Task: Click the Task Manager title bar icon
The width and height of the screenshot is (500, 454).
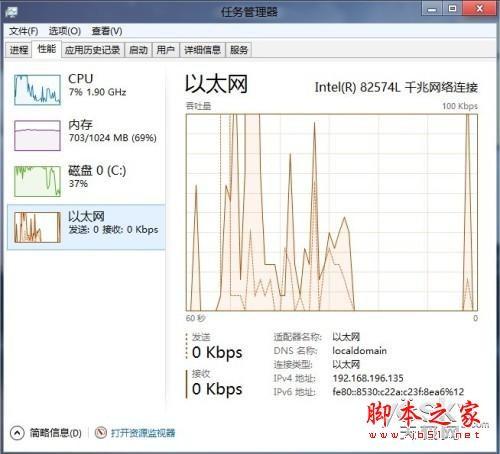Action: [x=11, y=12]
